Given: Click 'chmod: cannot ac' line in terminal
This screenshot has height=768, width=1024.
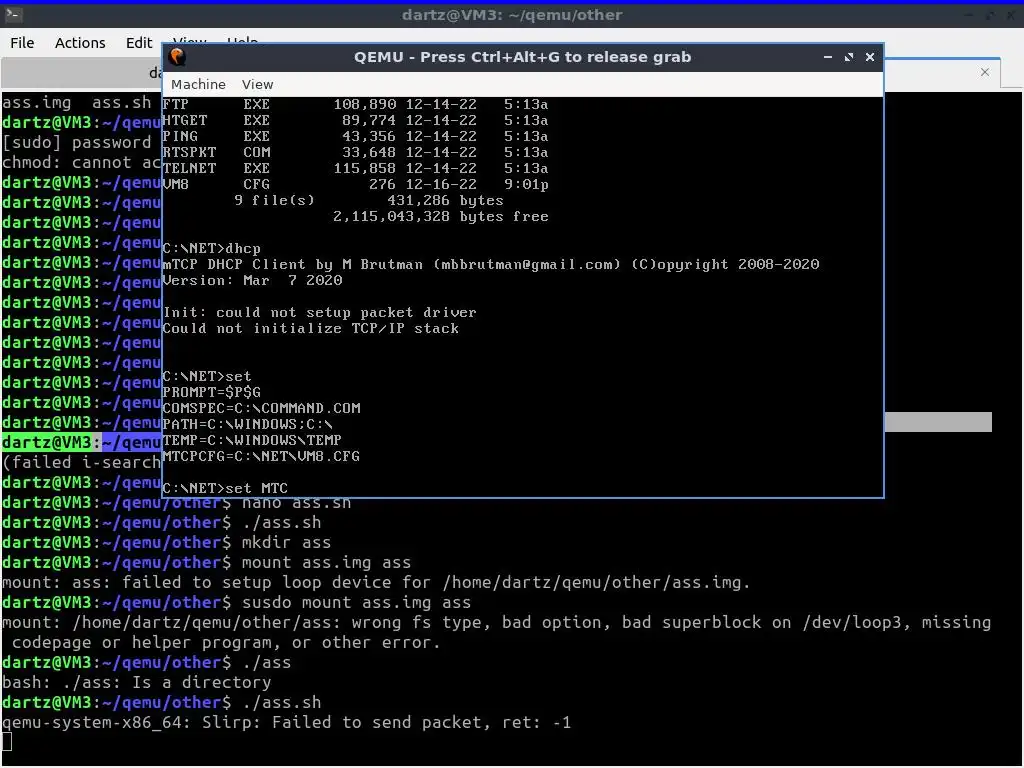Looking at the screenshot, I should pos(82,162).
